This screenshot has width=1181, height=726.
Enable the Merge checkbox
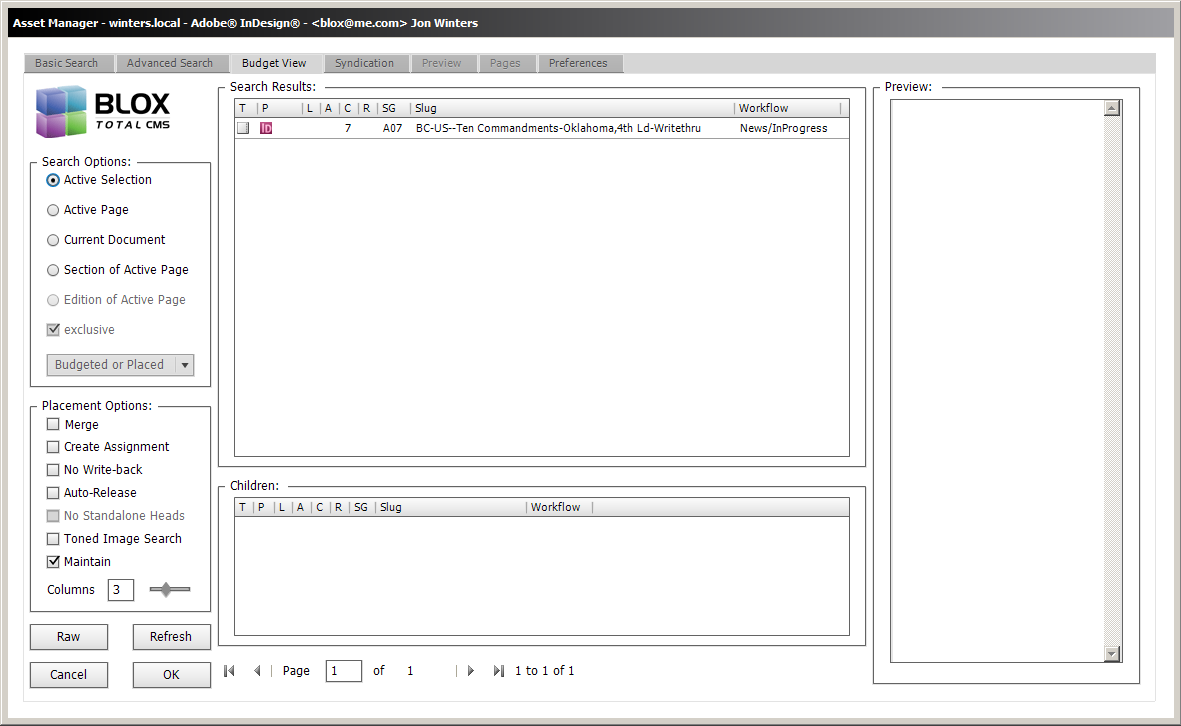[54, 424]
